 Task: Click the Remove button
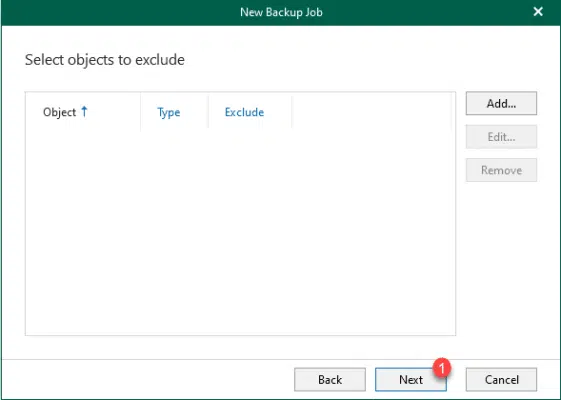click(501, 170)
